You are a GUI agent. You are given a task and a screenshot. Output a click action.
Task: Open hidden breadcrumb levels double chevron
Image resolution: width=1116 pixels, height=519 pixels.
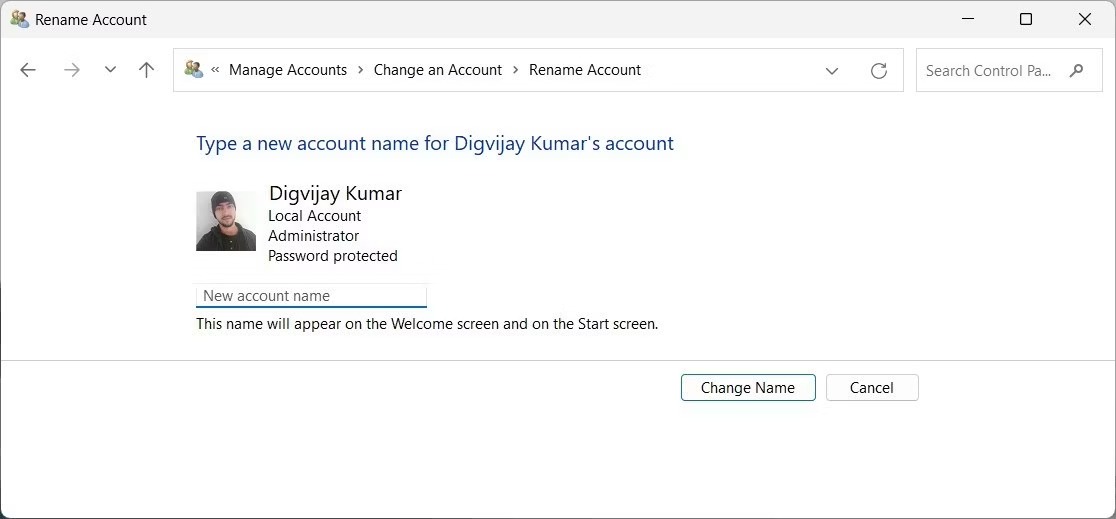pyautogui.click(x=215, y=70)
